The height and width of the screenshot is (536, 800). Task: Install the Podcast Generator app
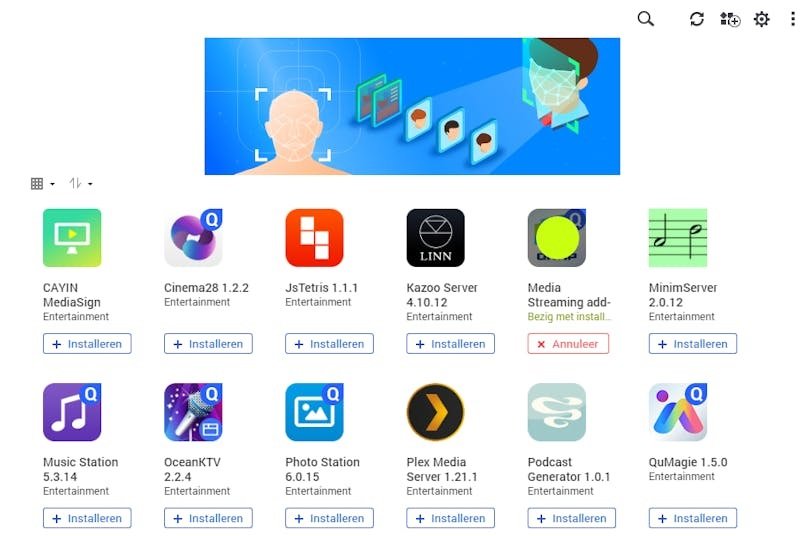click(571, 518)
